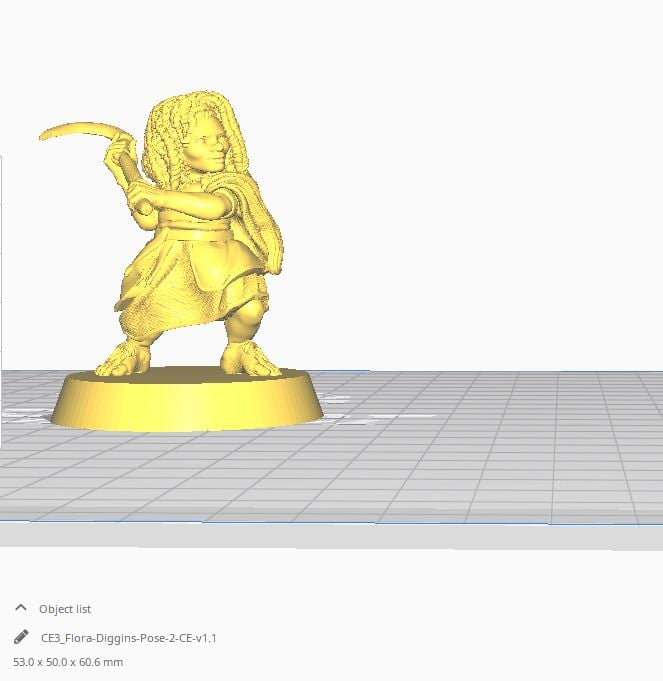Collapse the Object list chevron
663x681 pixels.
[x=21, y=608]
